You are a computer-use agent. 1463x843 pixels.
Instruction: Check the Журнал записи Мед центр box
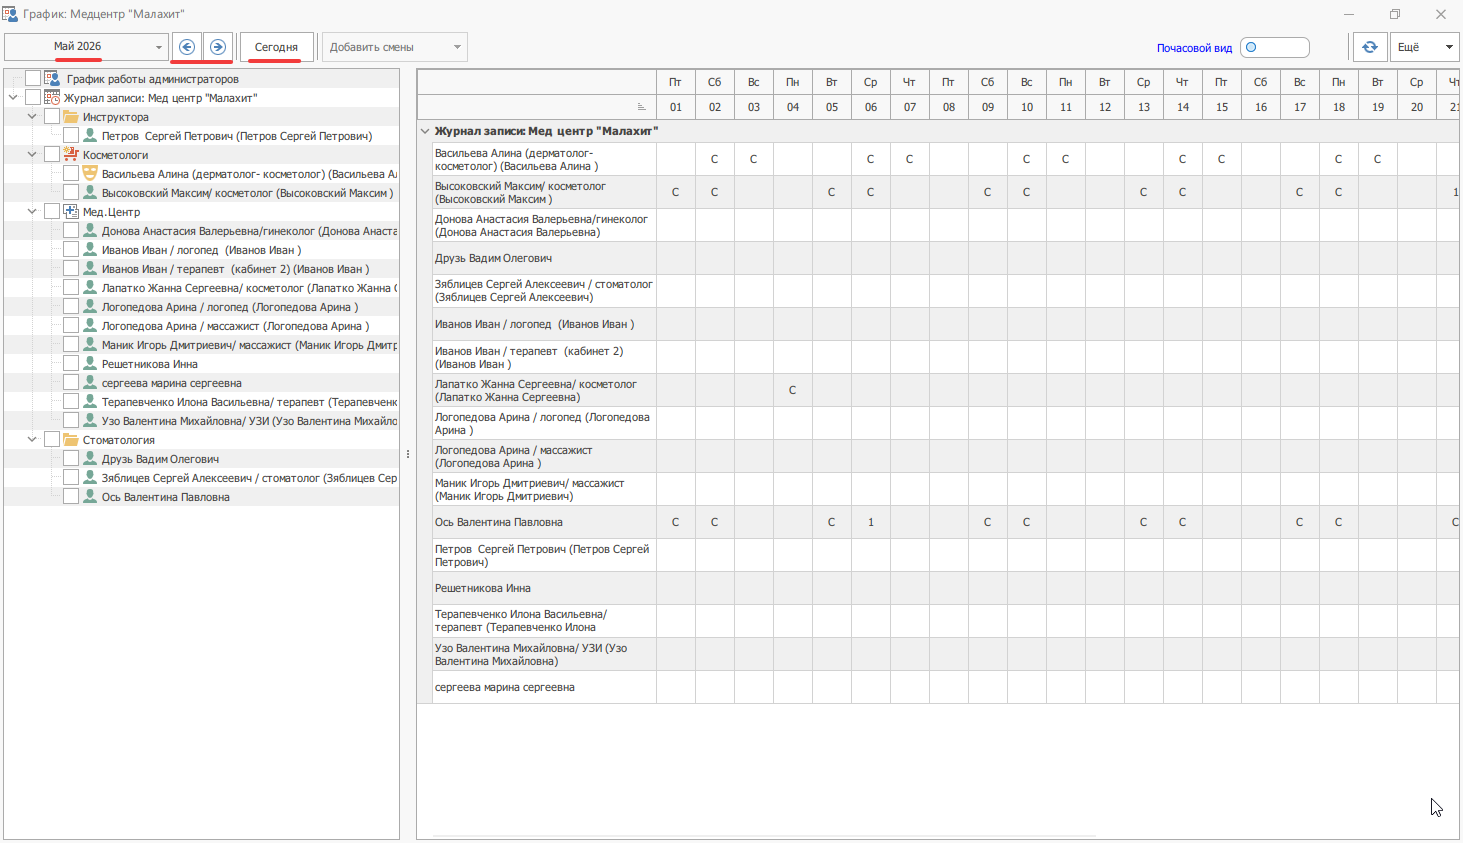(33, 98)
